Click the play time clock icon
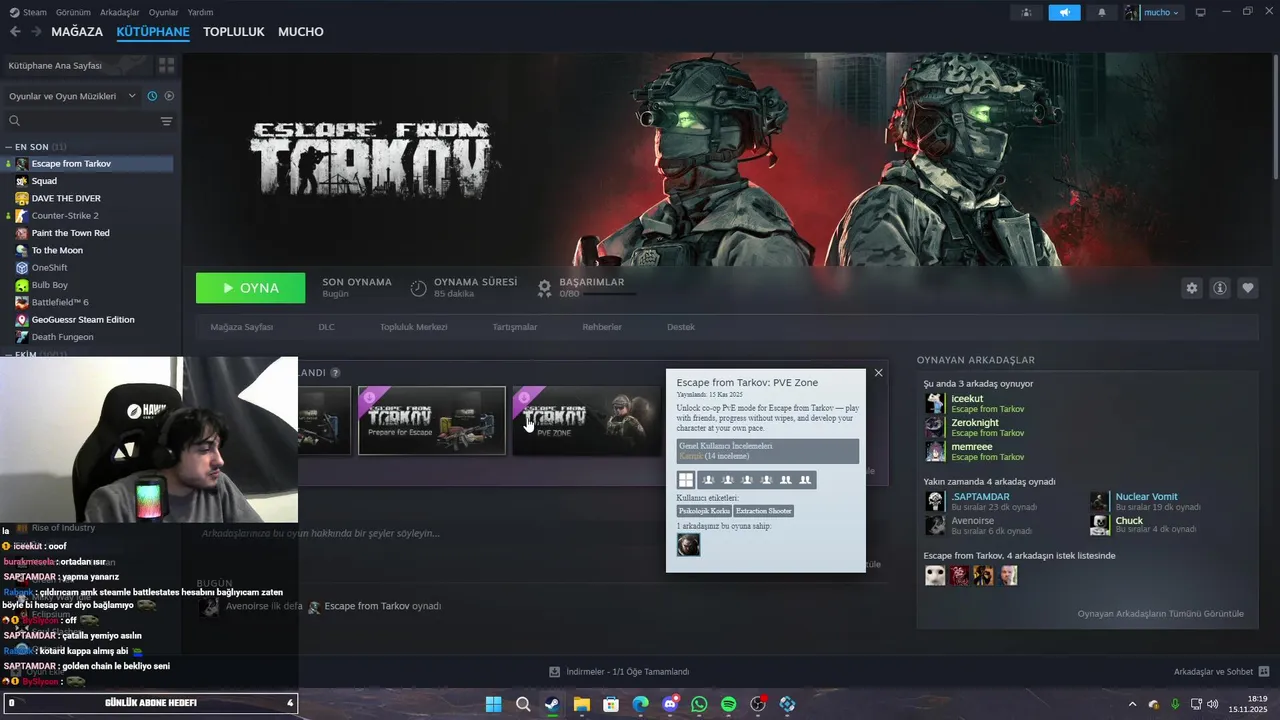Image resolution: width=1280 pixels, height=720 pixels. pos(419,288)
